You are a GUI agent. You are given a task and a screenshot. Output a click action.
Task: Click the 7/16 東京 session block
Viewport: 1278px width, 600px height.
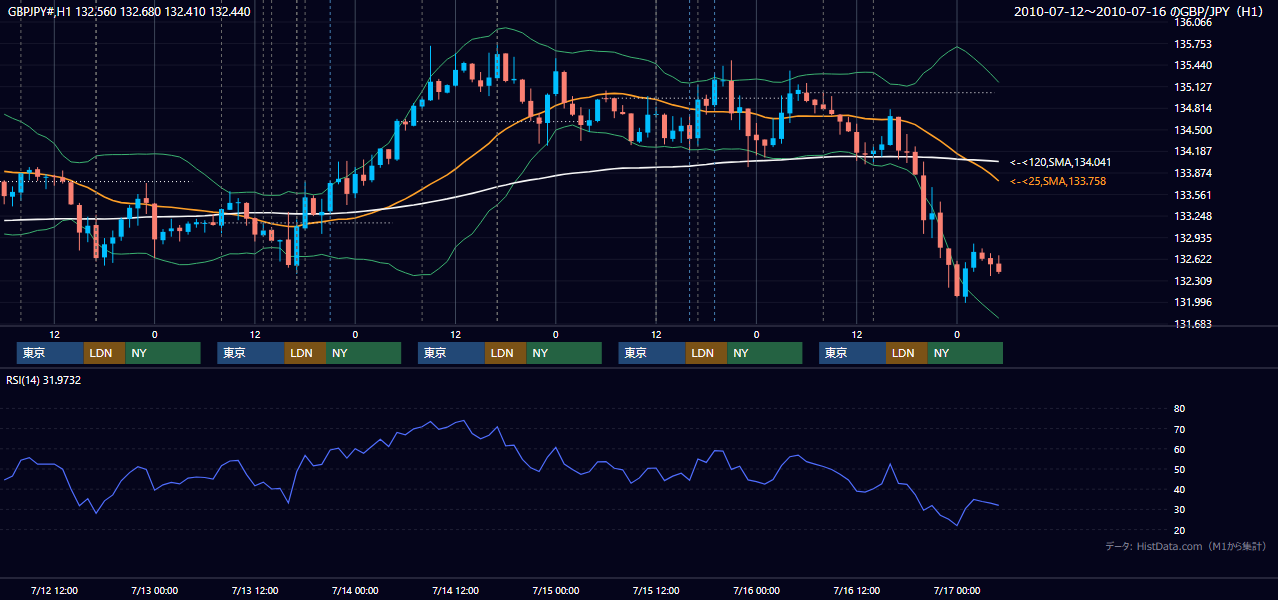(x=852, y=353)
